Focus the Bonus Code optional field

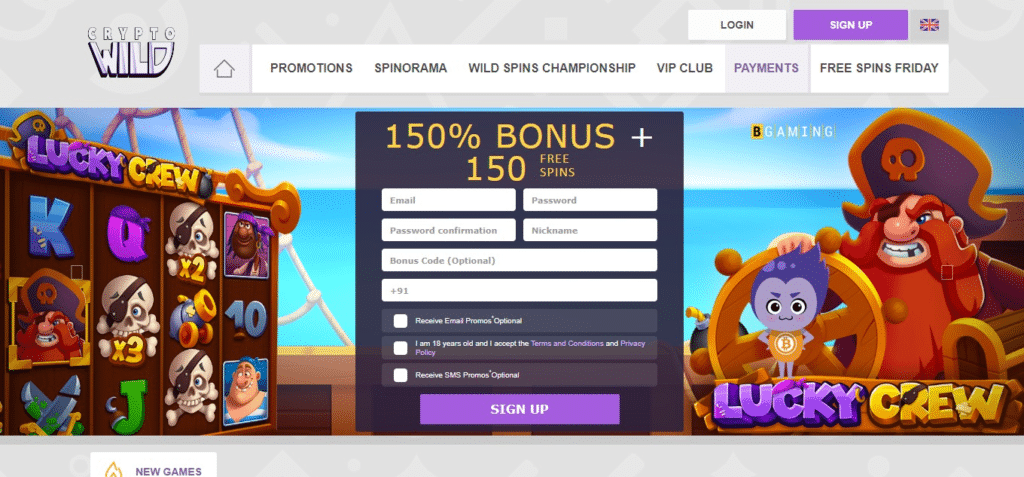tap(519, 260)
